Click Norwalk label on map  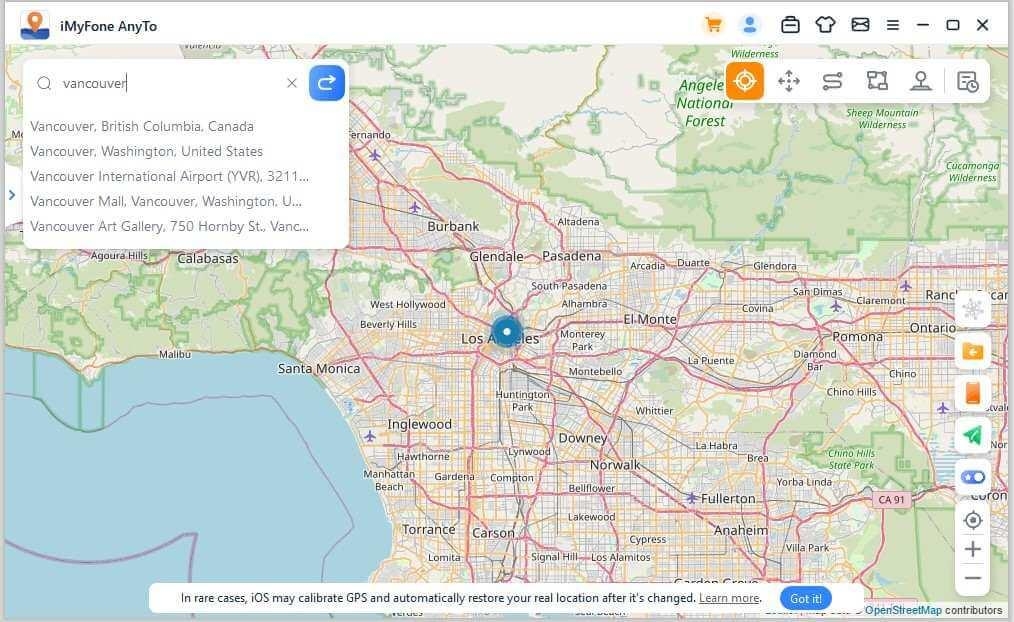click(x=615, y=465)
